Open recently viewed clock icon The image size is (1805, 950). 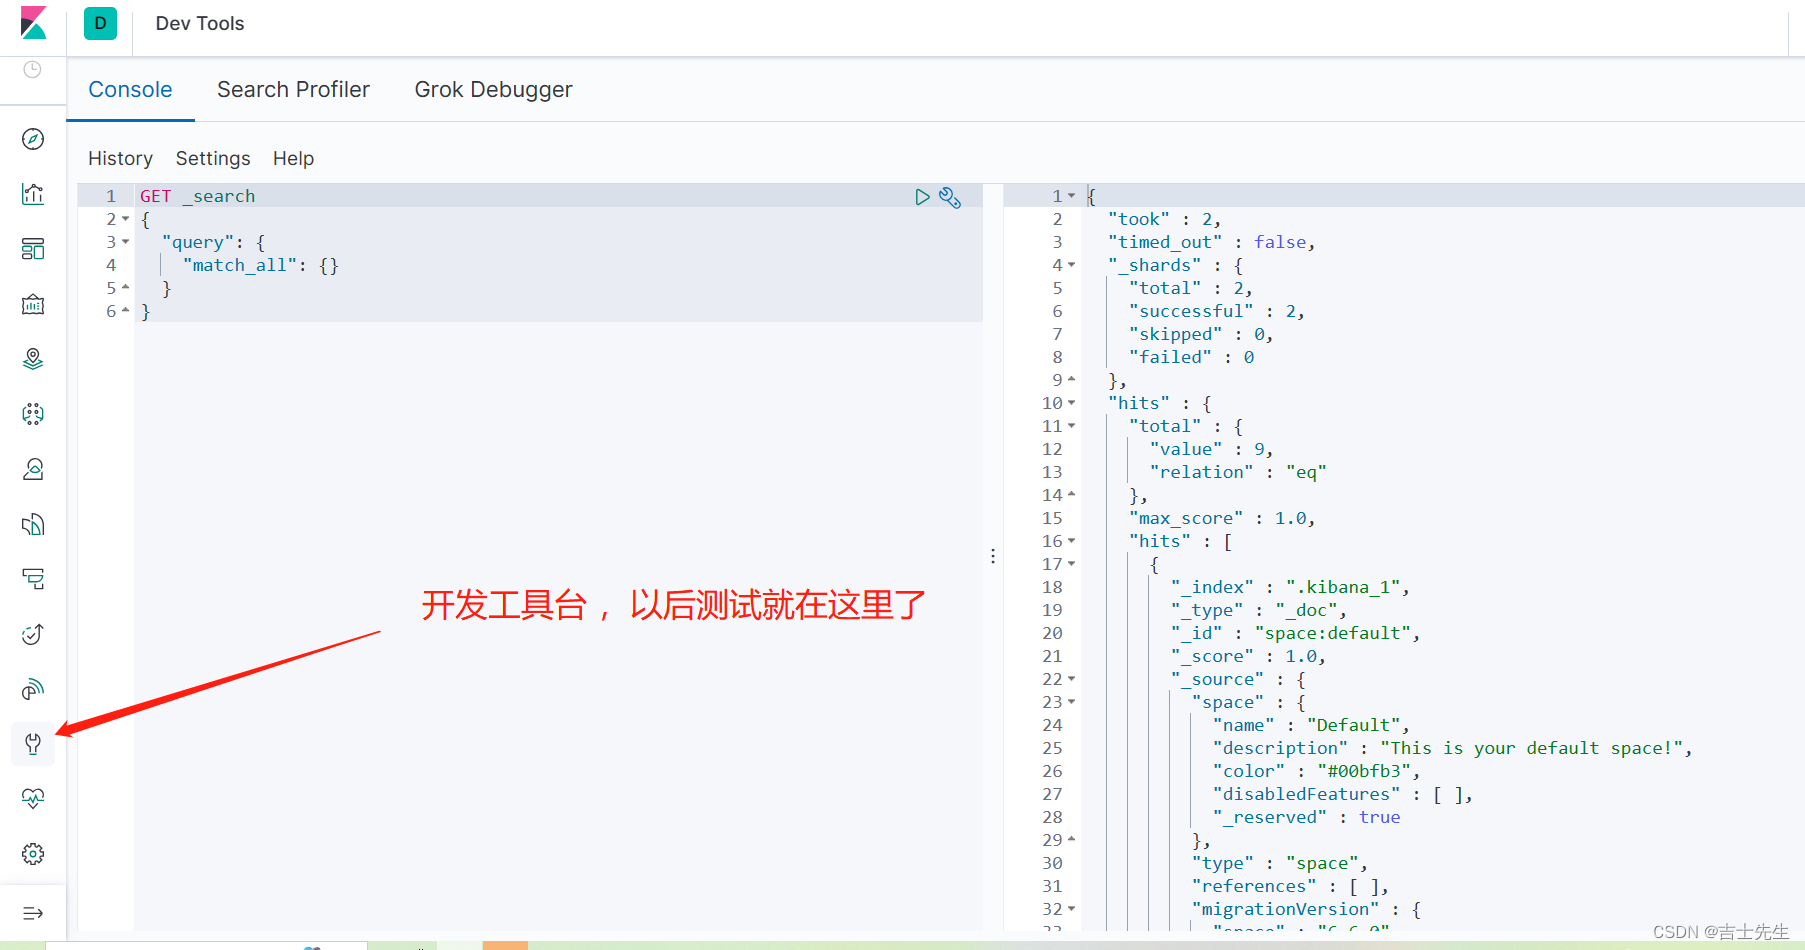(x=32, y=69)
